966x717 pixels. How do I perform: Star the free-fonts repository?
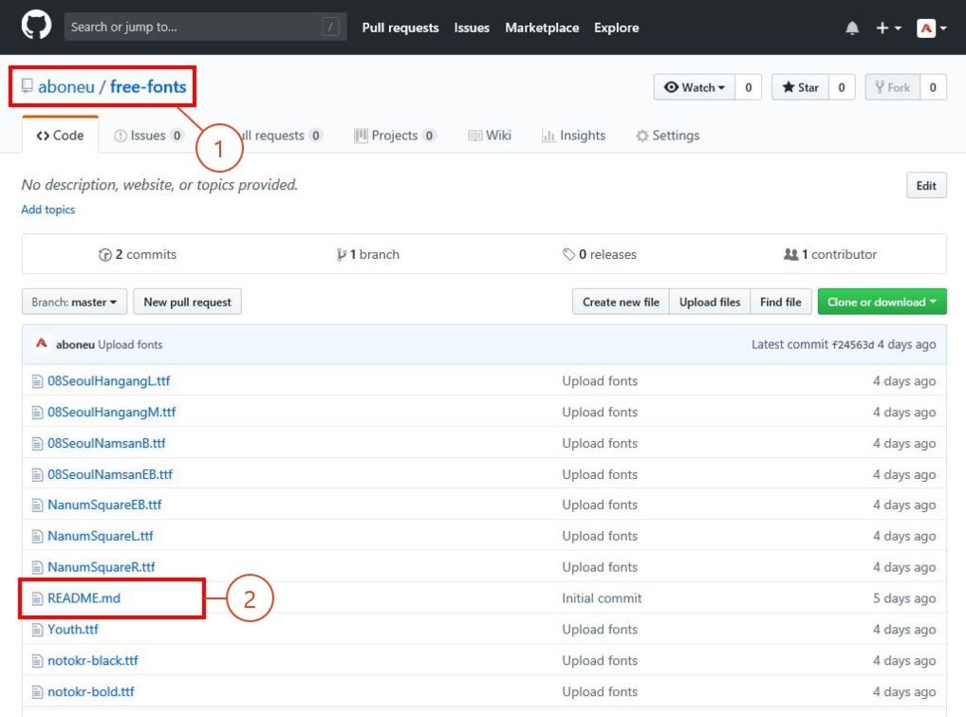(800, 87)
